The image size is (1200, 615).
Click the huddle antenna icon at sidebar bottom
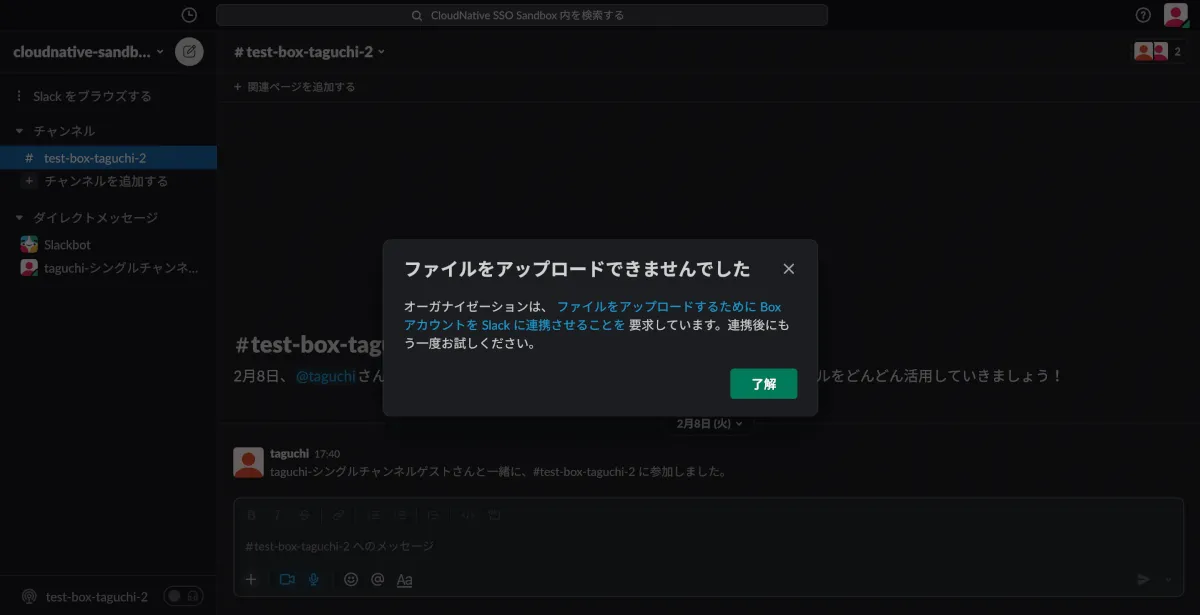(x=29, y=596)
